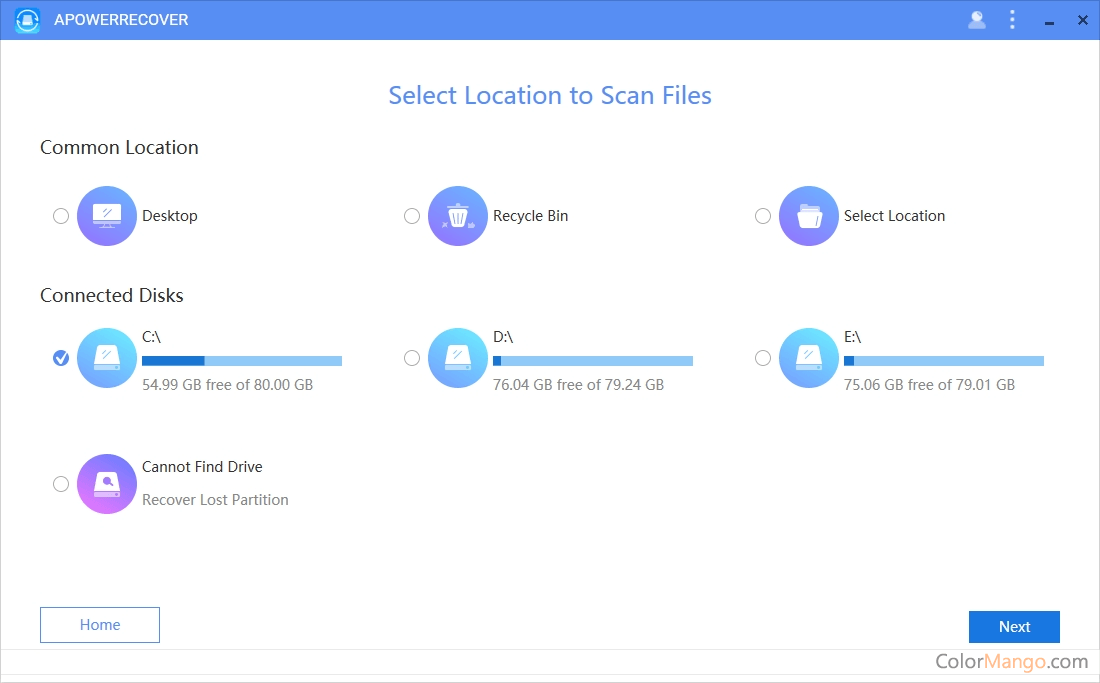Select the D:\ drive radio button
Image resolution: width=1100 pixels, height=683 pixels.
point(412,358)
